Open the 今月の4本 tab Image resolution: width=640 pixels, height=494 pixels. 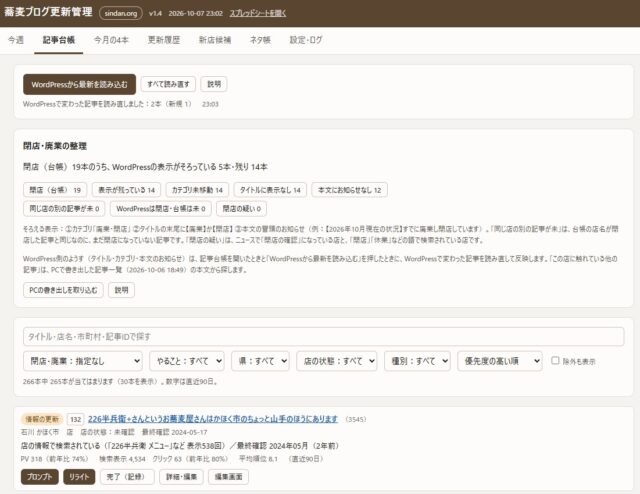coord(111,40)
